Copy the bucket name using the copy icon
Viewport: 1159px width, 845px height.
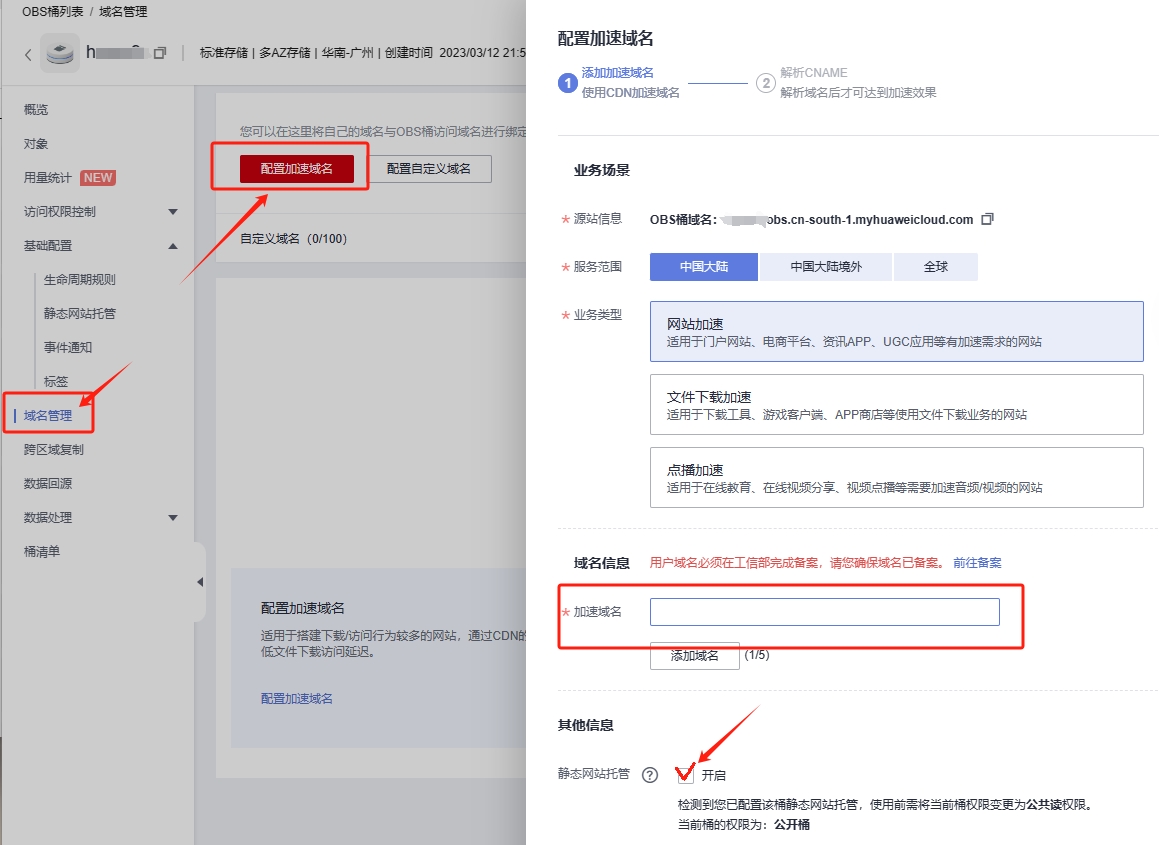tap(160, 53)
